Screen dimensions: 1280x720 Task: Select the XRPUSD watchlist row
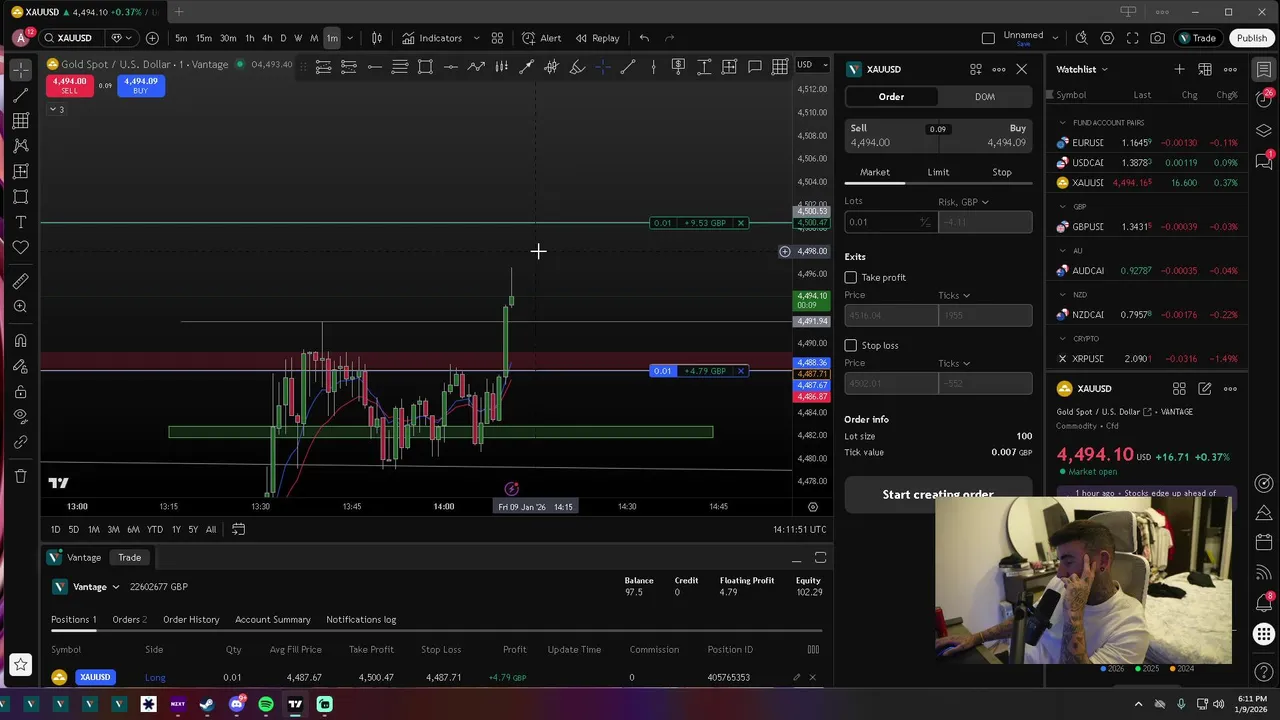1145,359
